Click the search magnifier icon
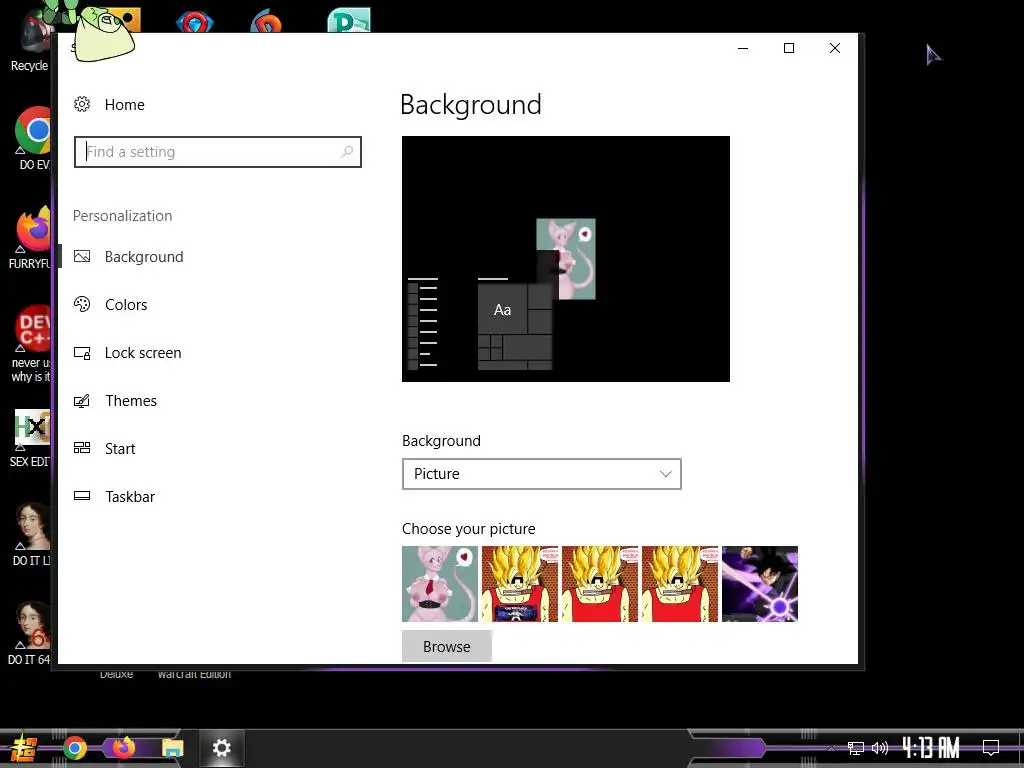The height and width of the screenshot is (768, 1024). coord(347,152)
